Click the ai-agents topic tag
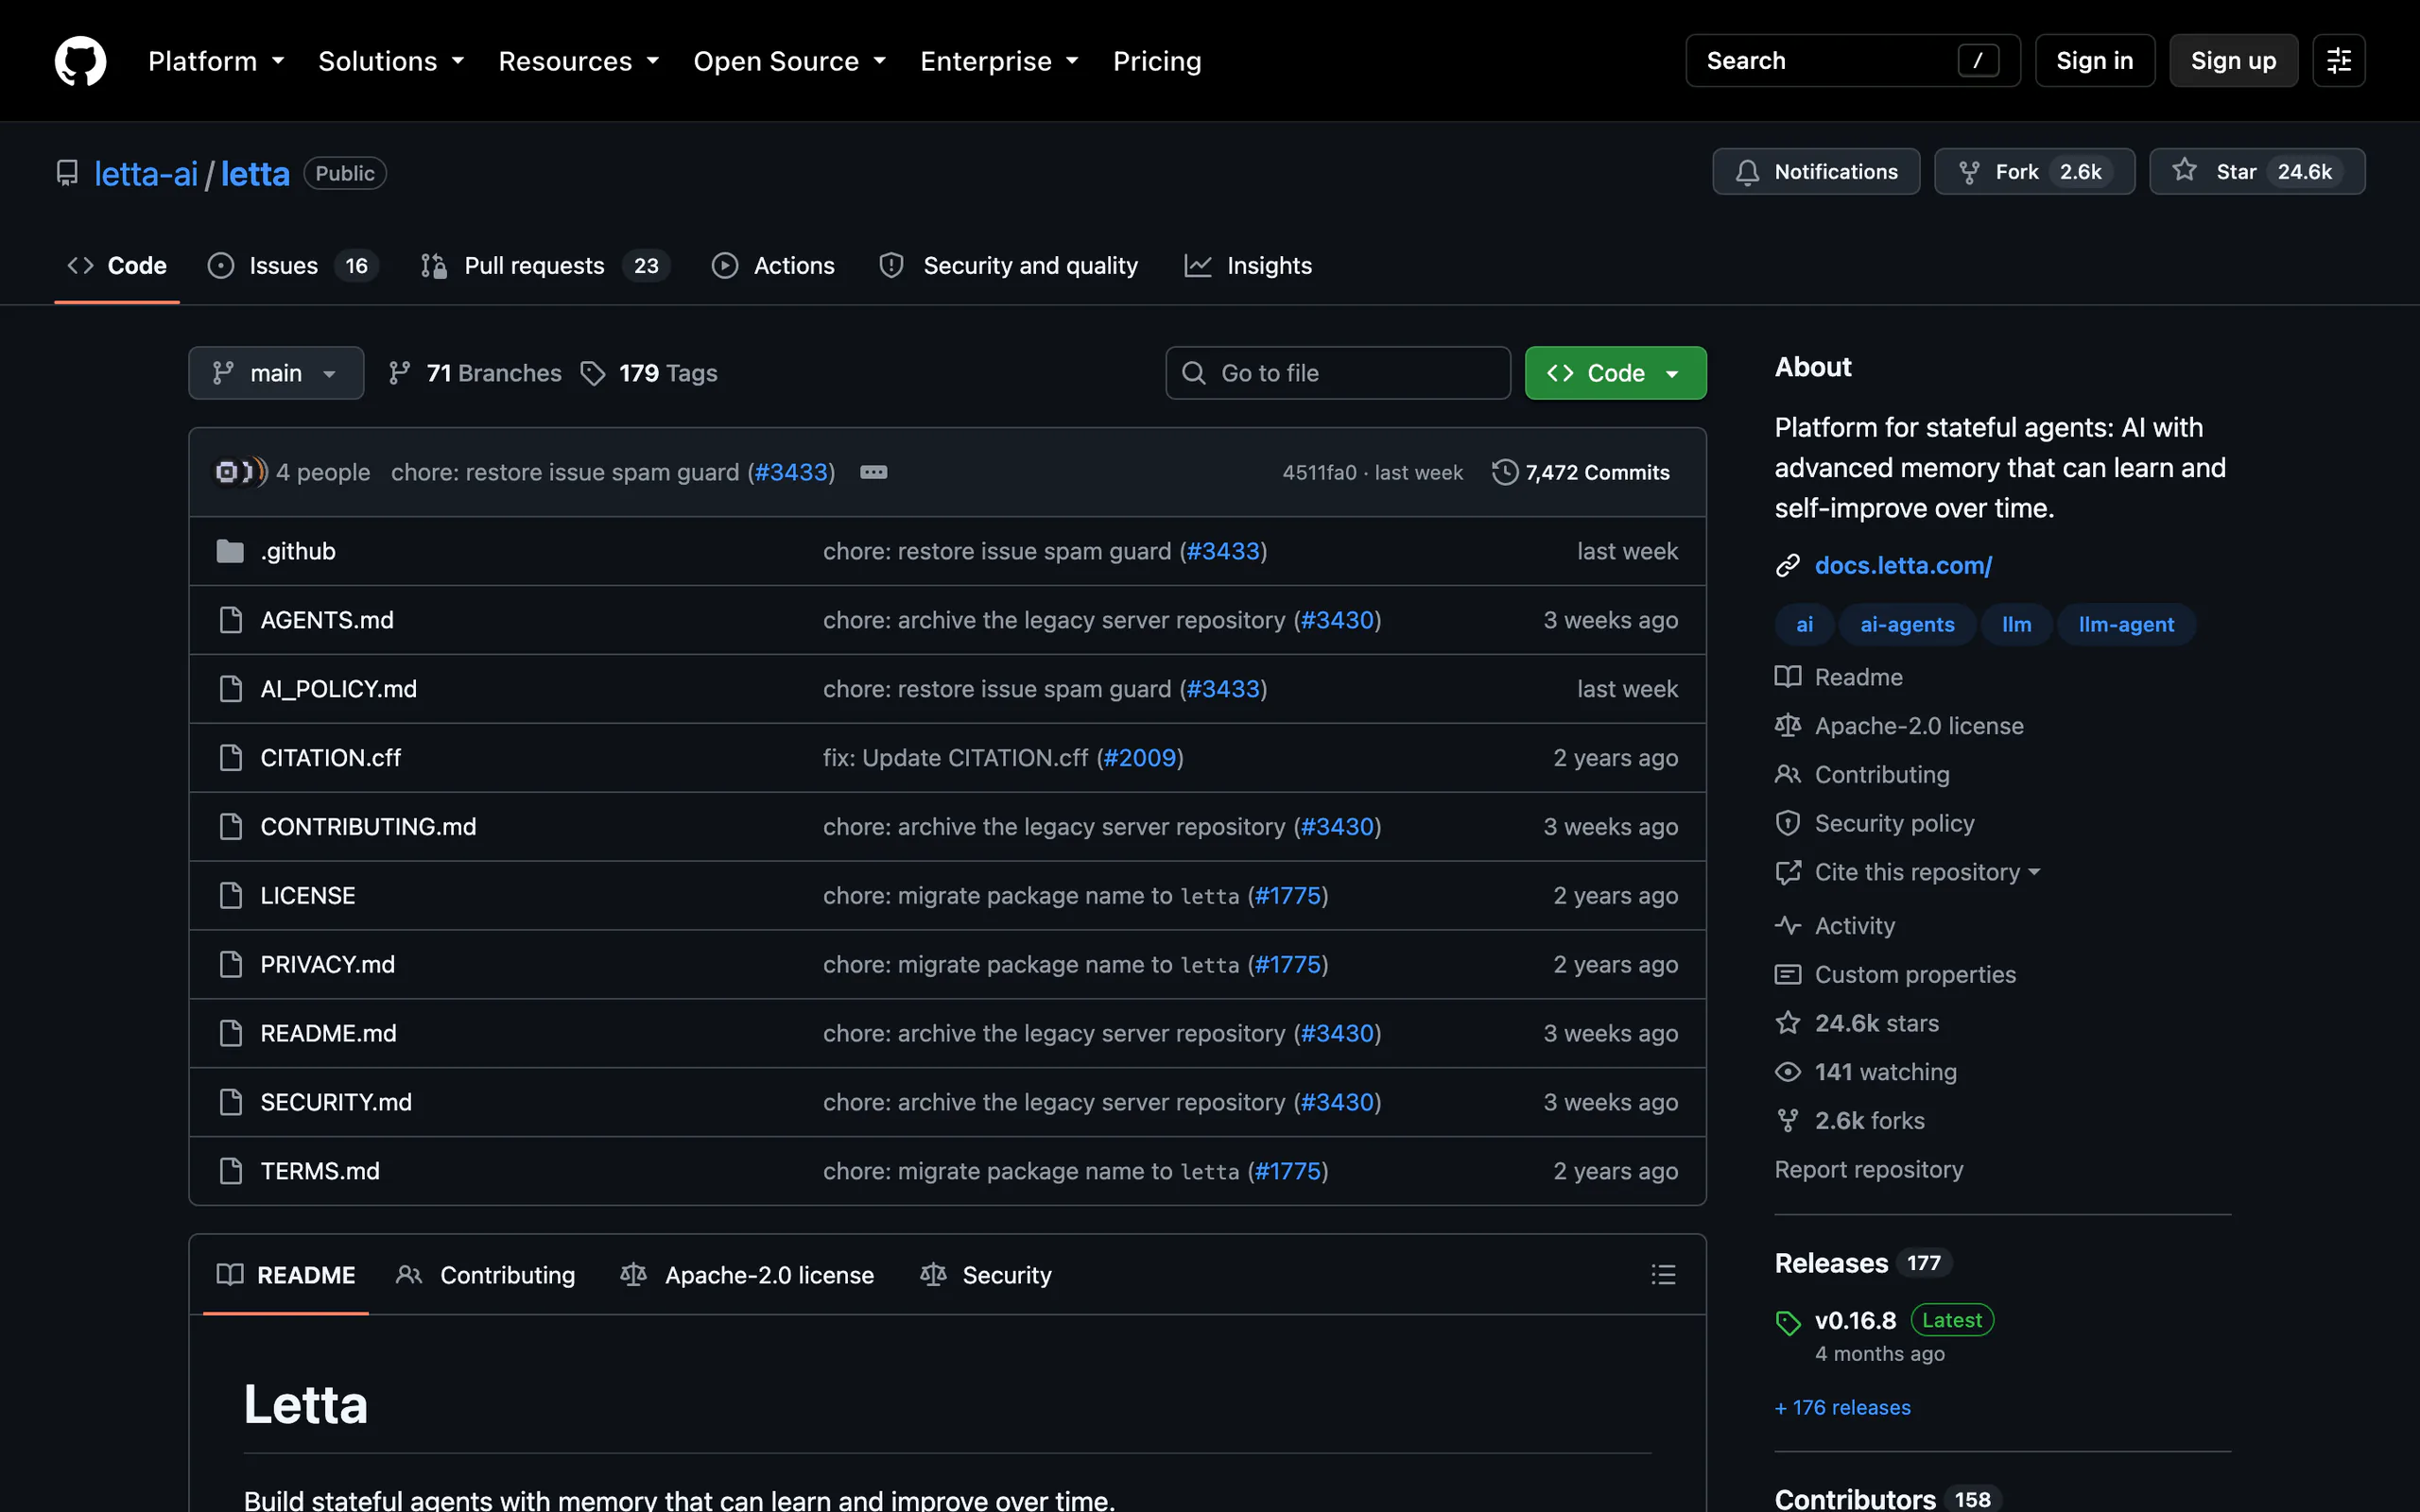This screenshot has height=1512, width=2420. [1906, 625]
